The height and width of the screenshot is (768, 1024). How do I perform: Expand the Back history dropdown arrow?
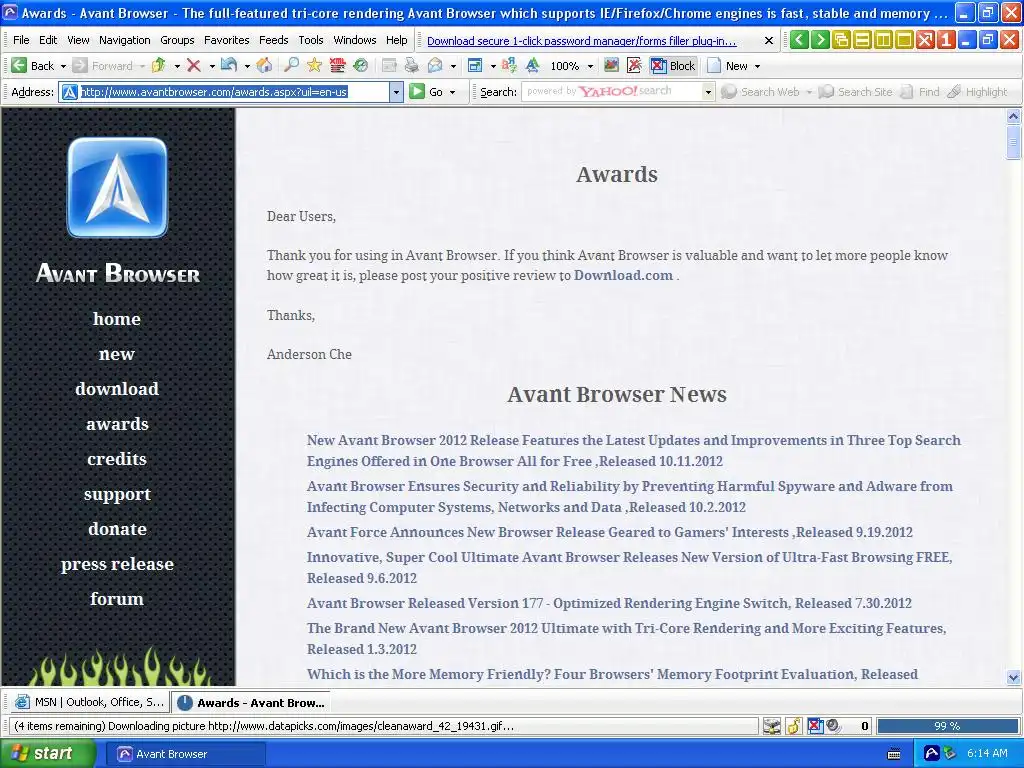click(63, 66)
